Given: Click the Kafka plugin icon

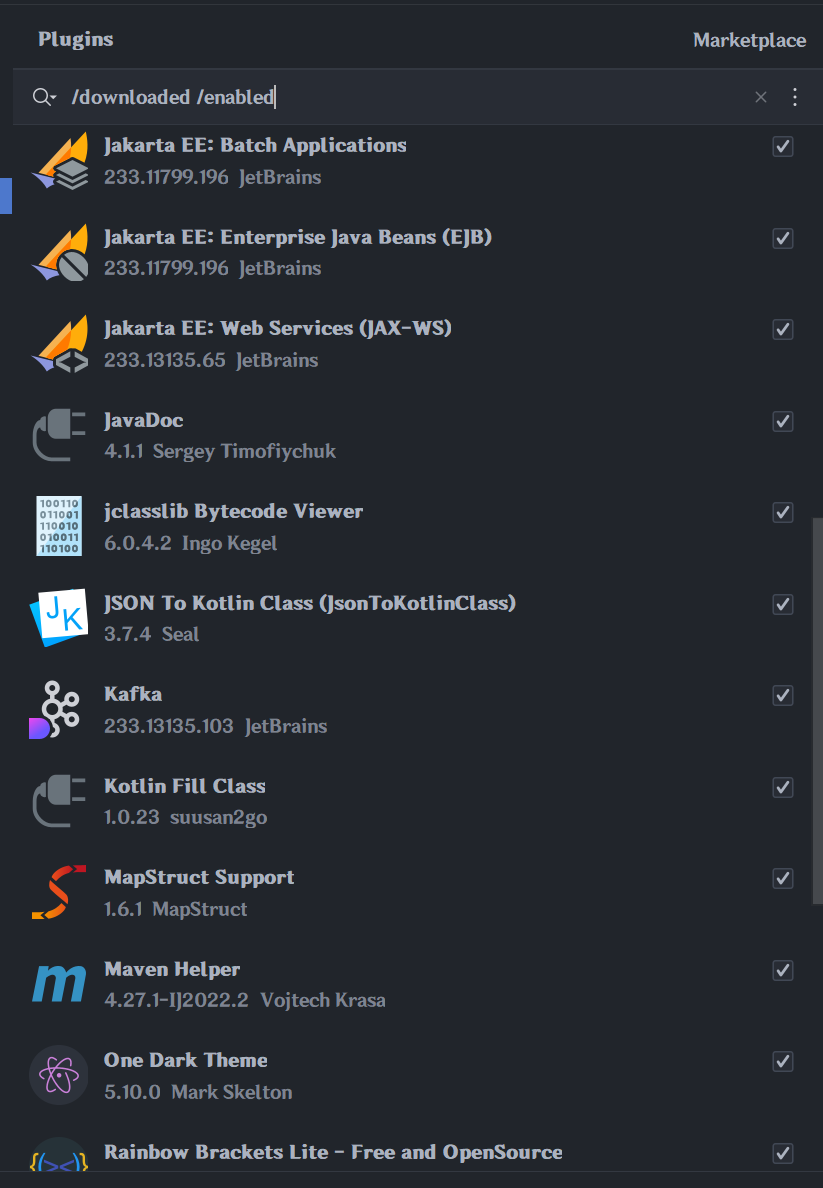Looking at the screenshot, I should point(55,710).
